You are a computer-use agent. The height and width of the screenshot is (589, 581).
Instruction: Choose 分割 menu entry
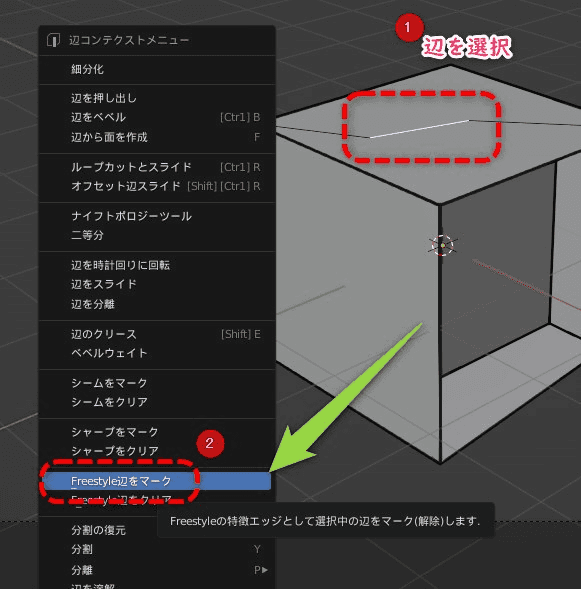click(x=157, y=550)
